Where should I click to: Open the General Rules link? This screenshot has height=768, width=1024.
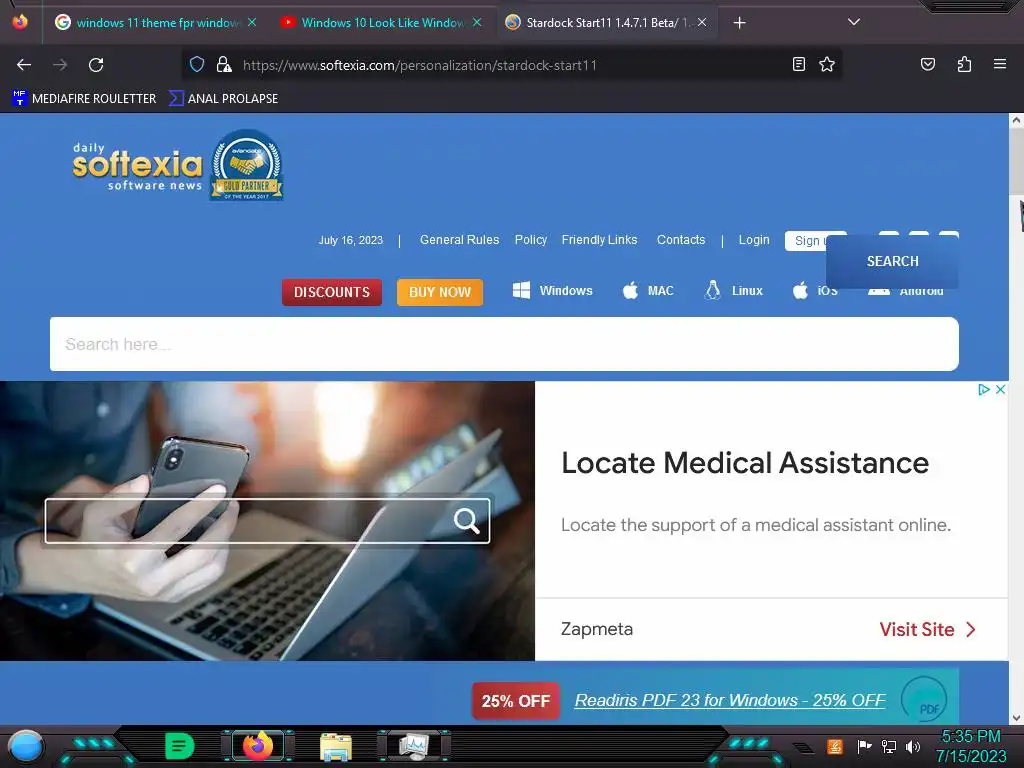click(459, 240)
